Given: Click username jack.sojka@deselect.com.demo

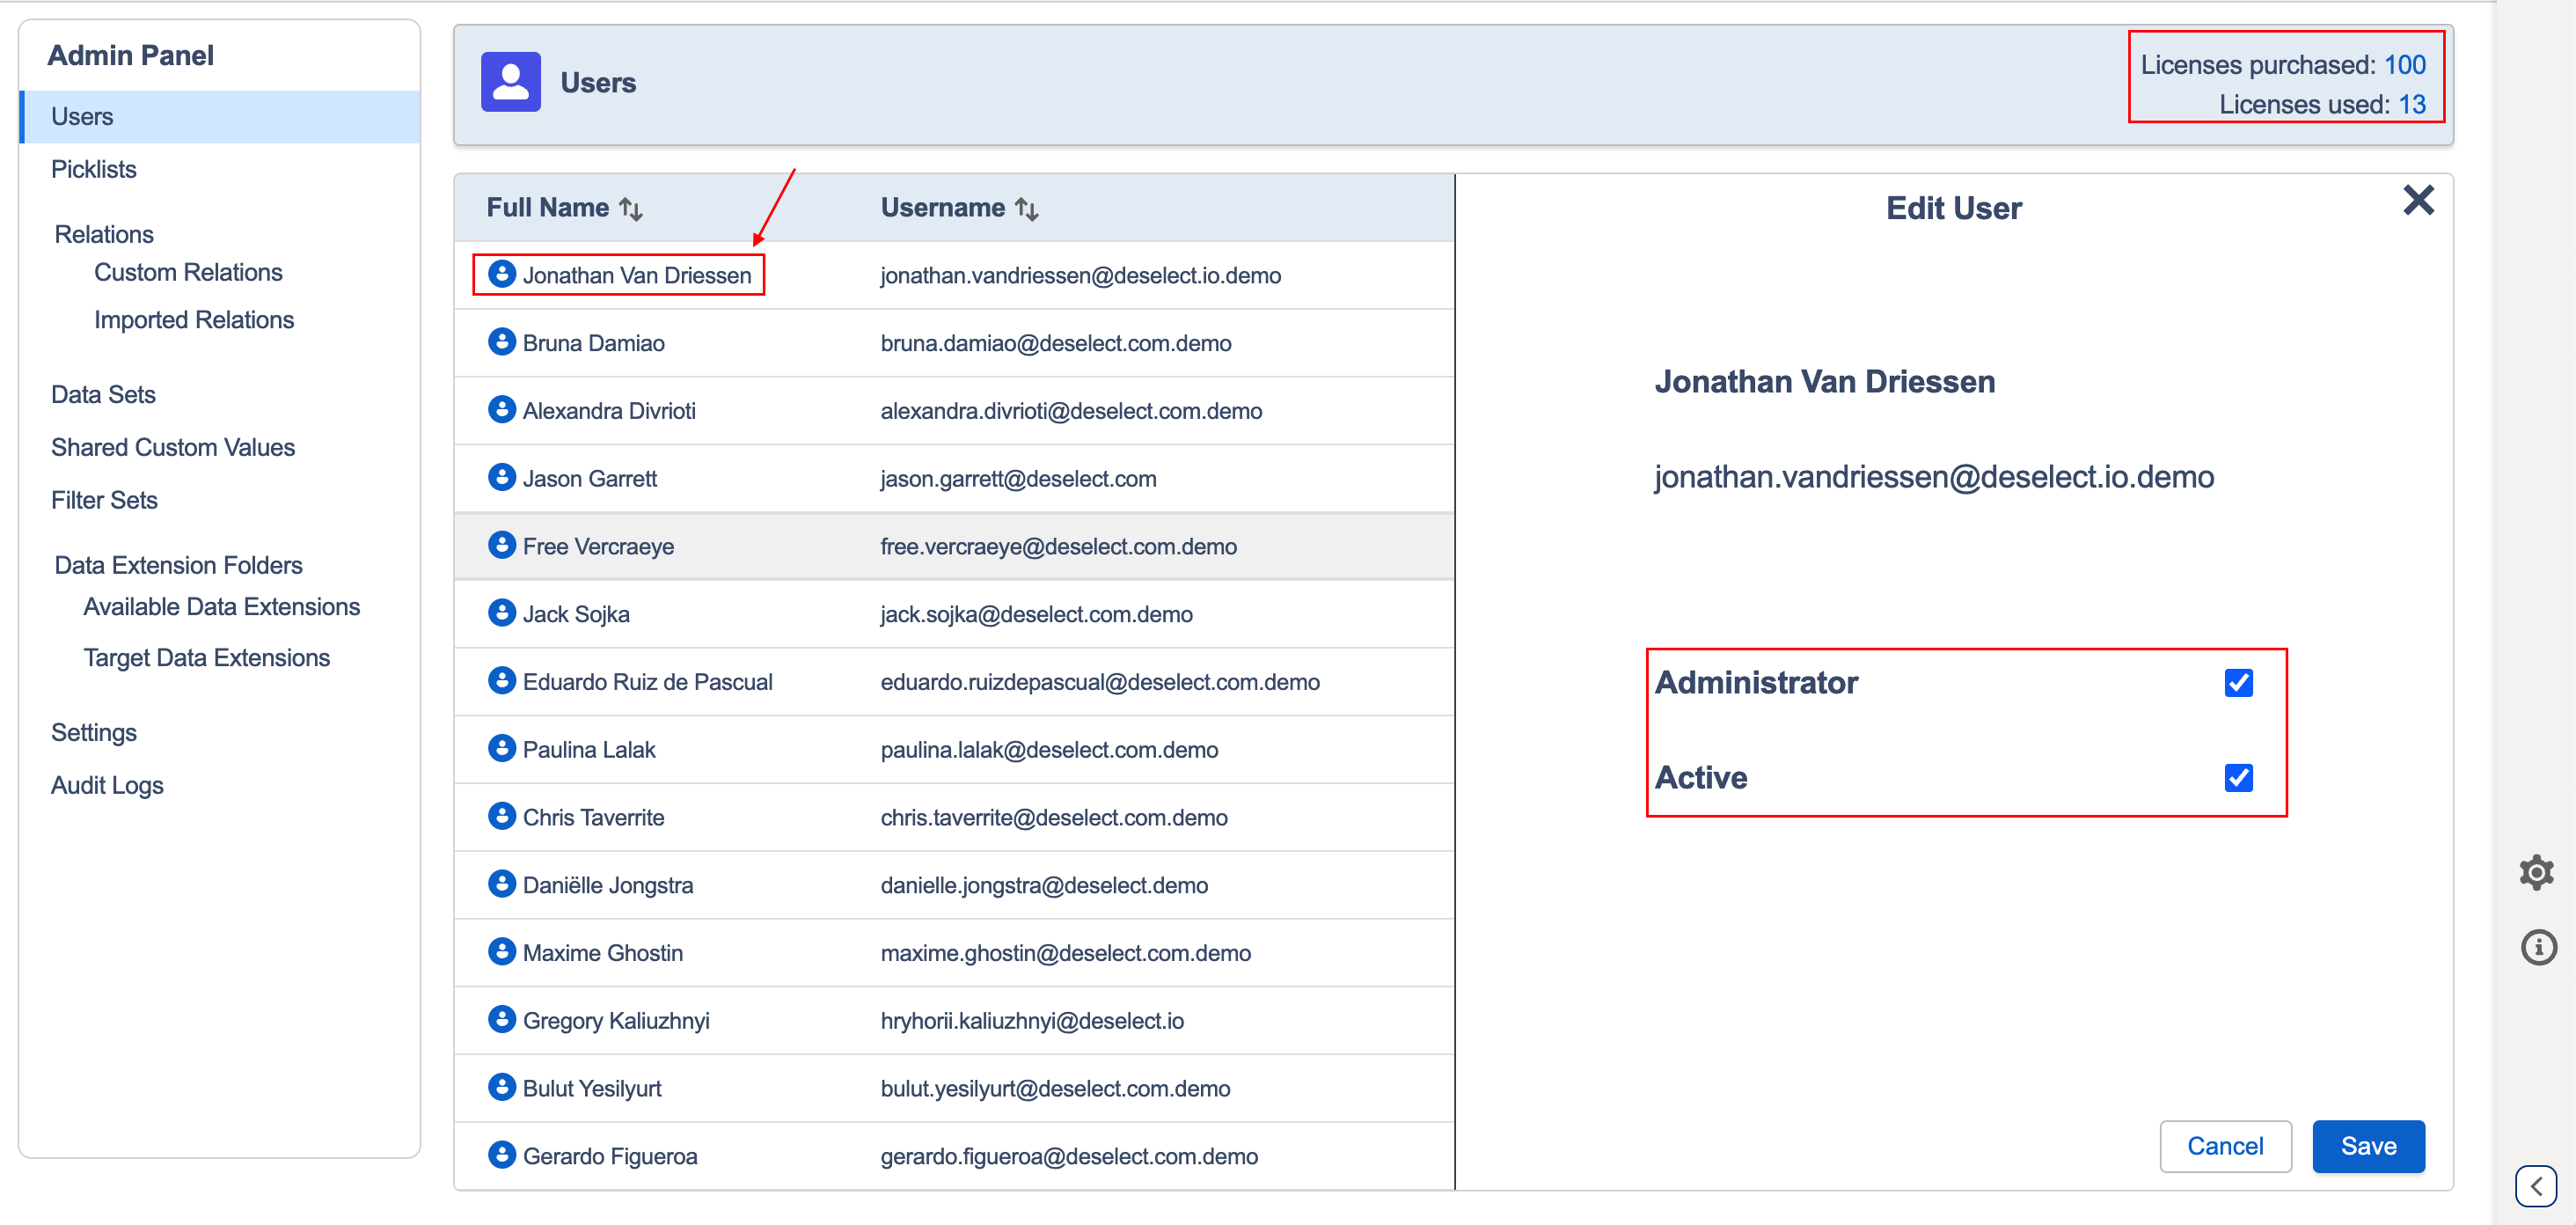Looking at the screenshot, I should point(1036,615).
